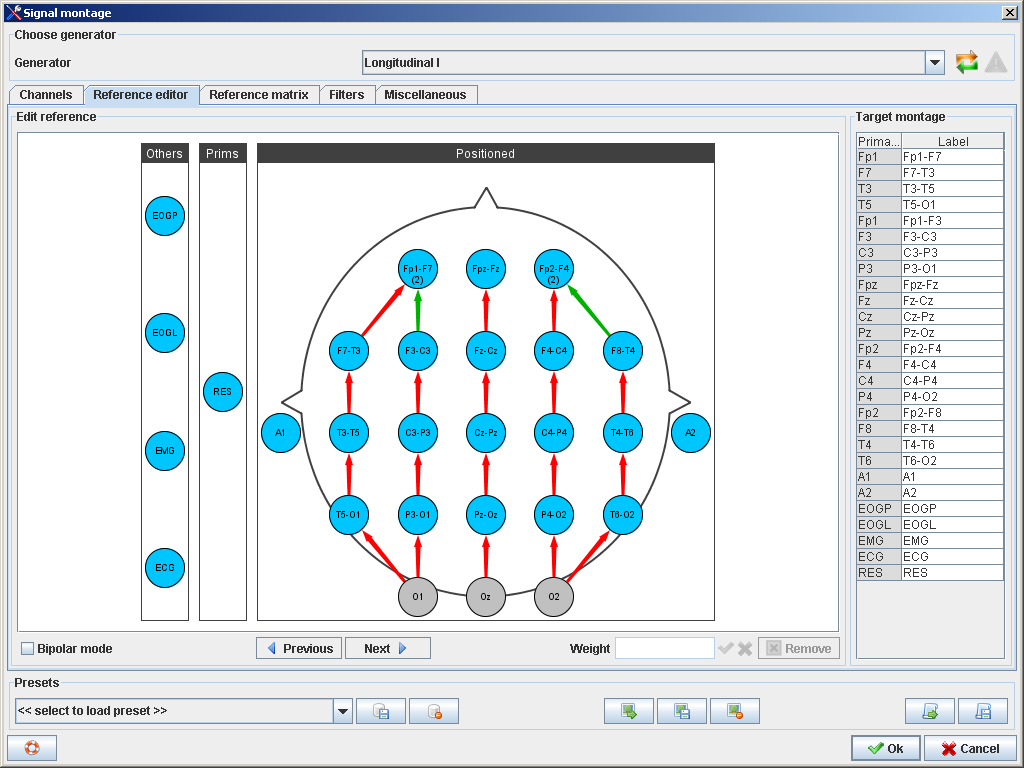Click the Weight input field

664,648
